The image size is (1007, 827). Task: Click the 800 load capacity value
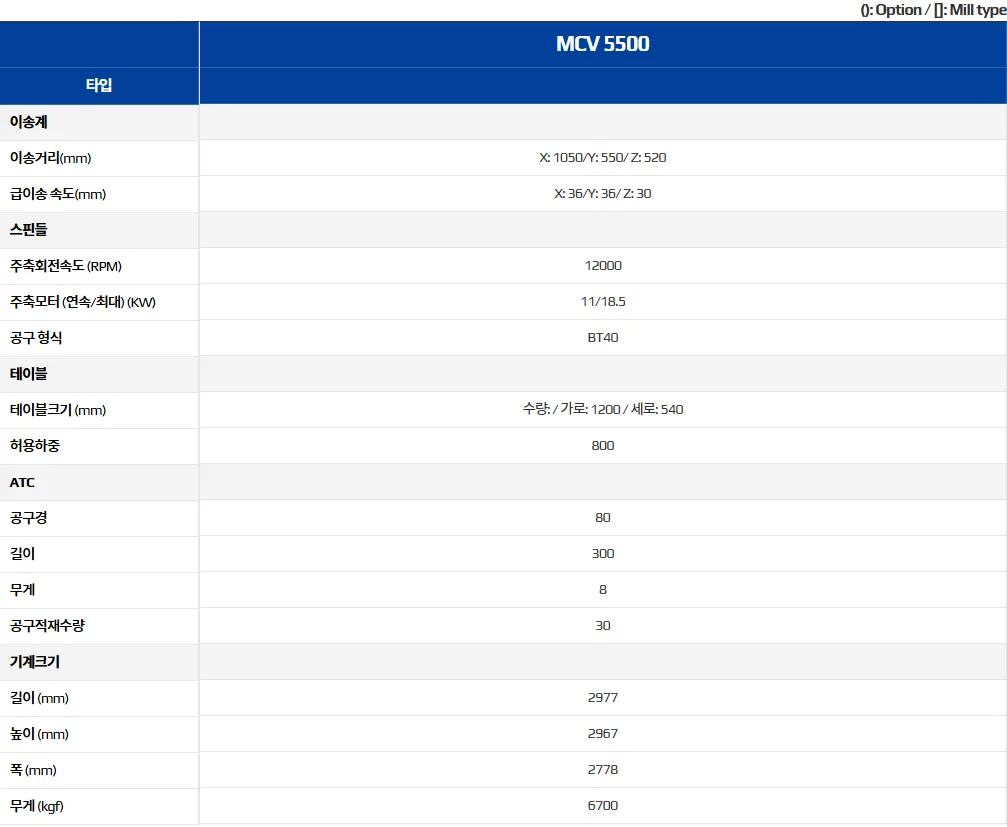tap(602, 445)
